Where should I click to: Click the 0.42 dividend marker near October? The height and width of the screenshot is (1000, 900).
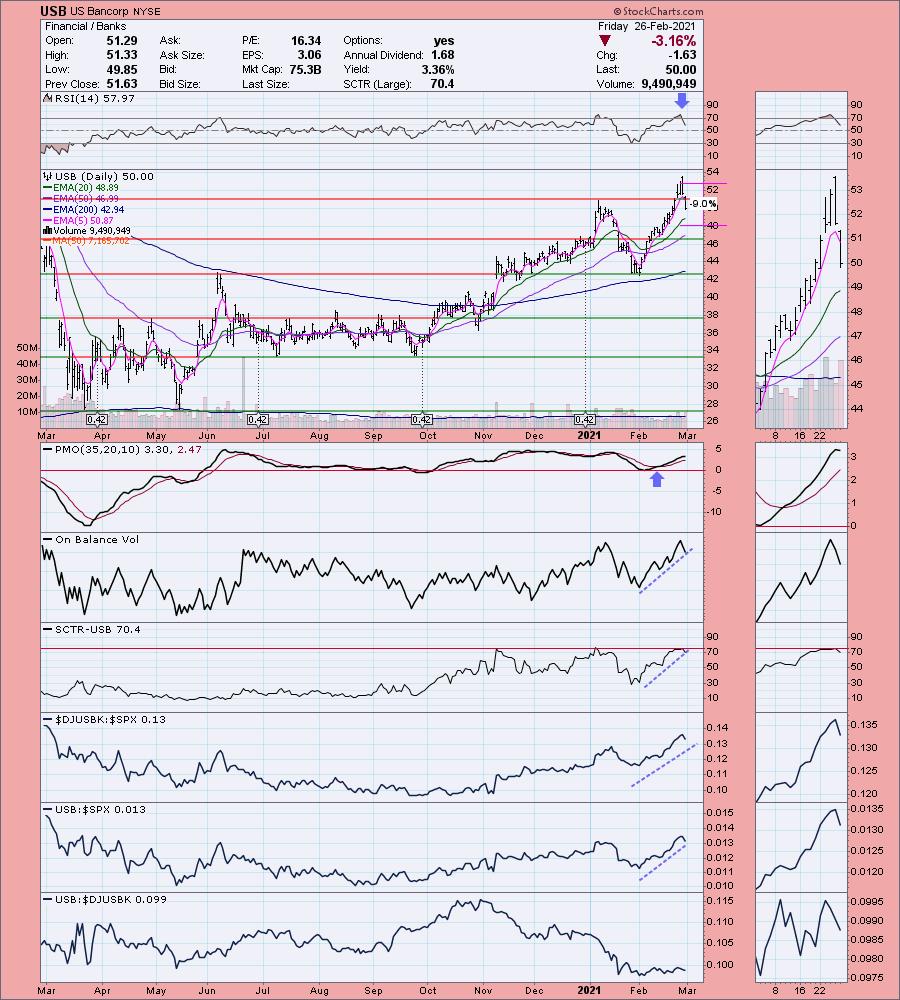422,419
